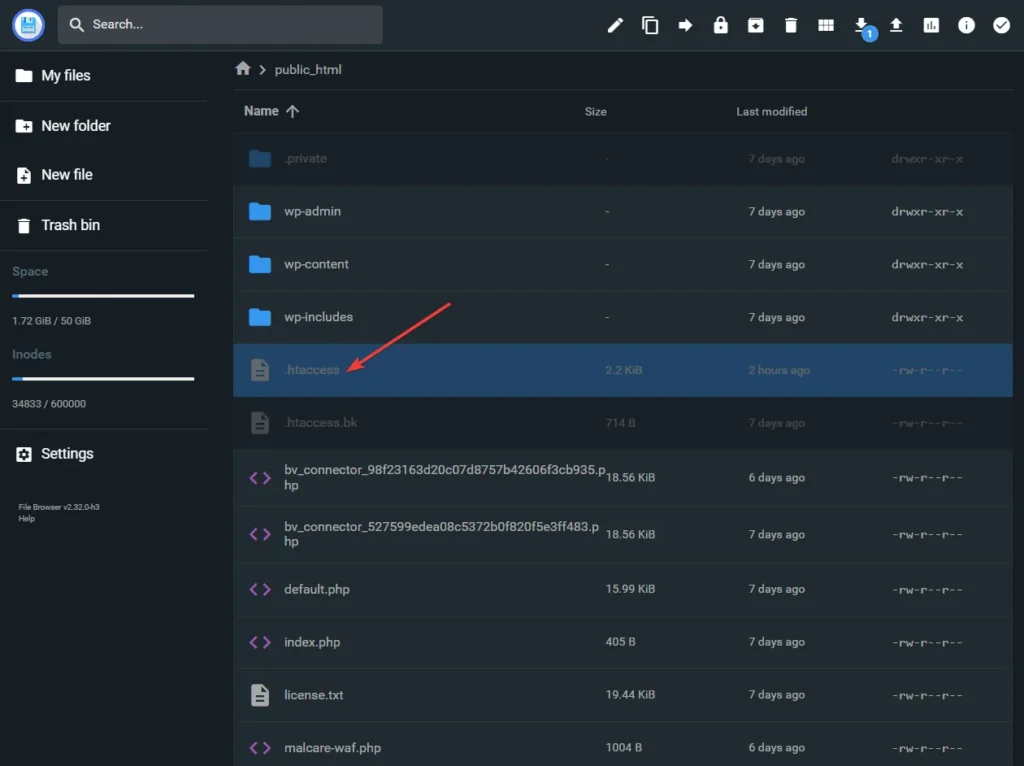The height and width of the screenshot is (766, 1024).
Task: Click the copy file icon
Action: click(x=650, y=25)
